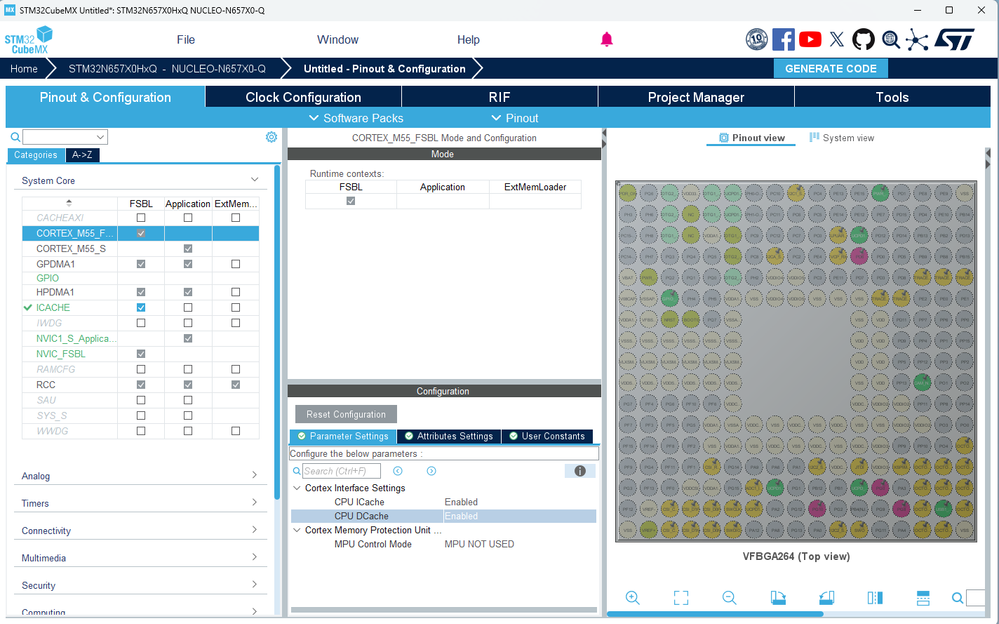Collapse the System Core category

[254, 180]
